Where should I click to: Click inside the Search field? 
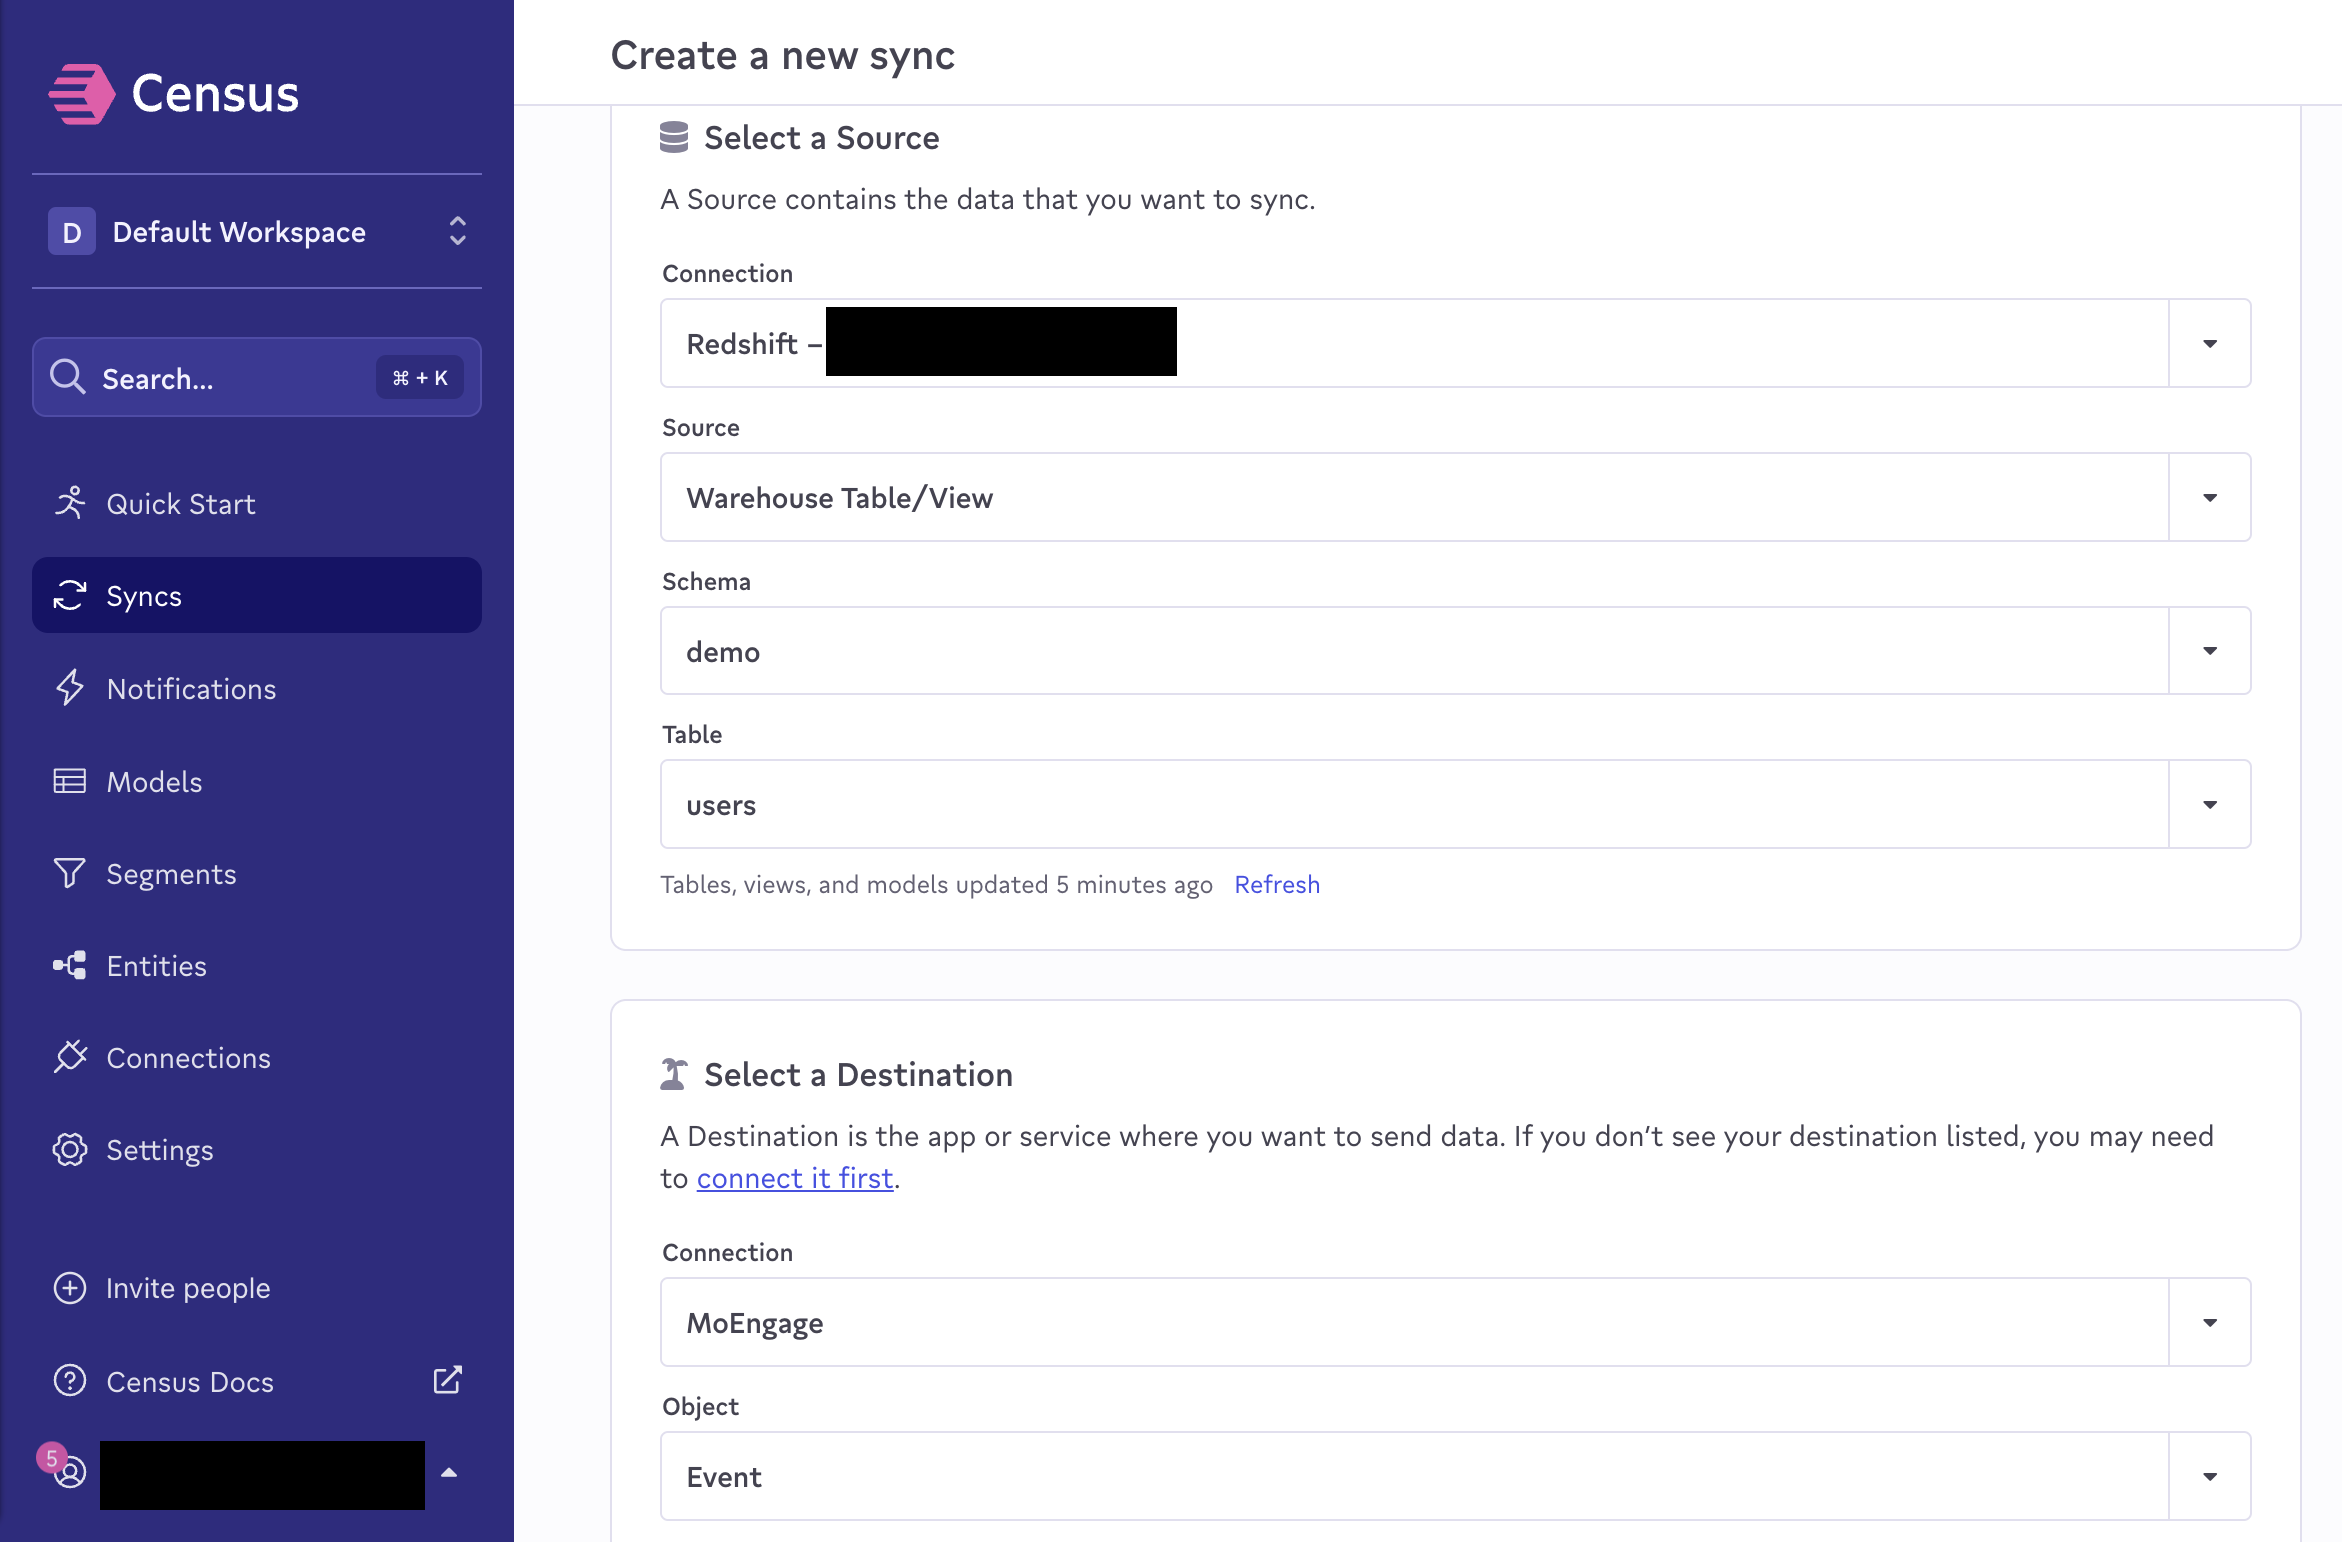coord(200,378)
